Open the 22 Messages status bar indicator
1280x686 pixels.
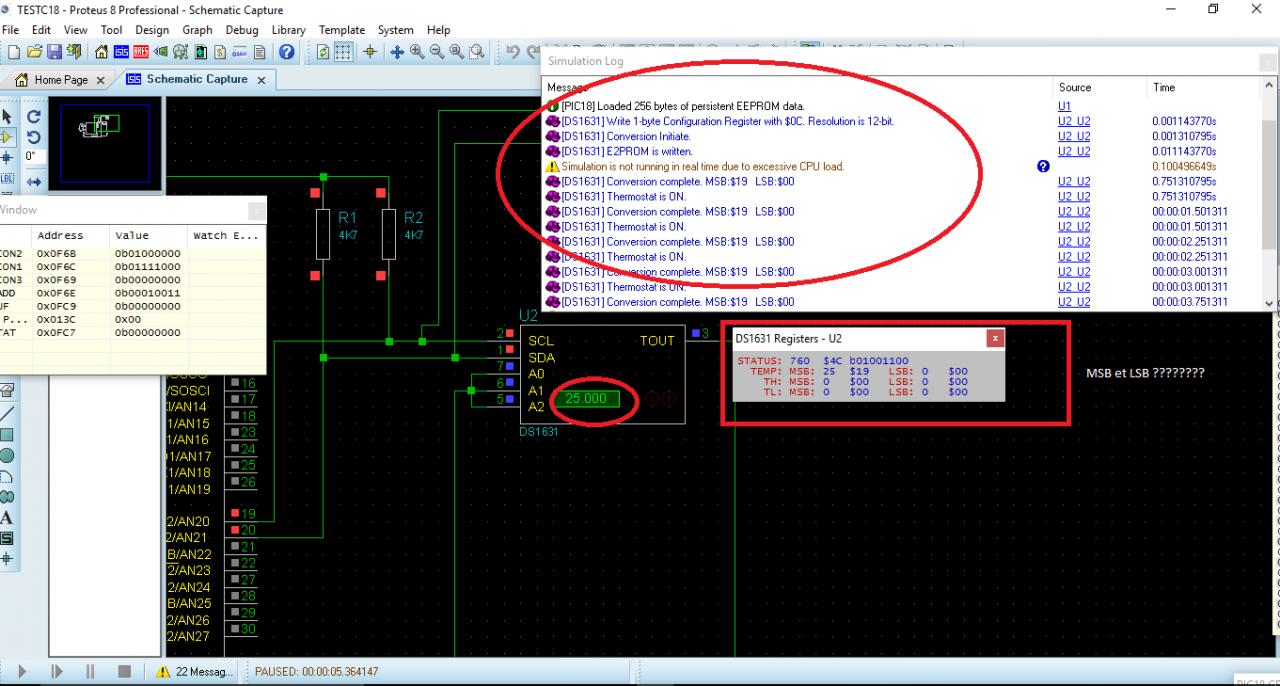(x=195, y=672)
